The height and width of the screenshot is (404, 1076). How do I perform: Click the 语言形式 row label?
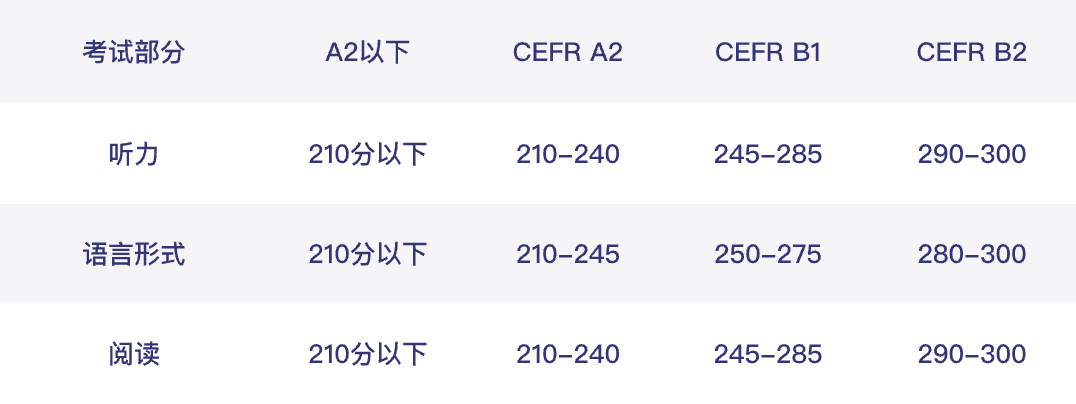134,254
